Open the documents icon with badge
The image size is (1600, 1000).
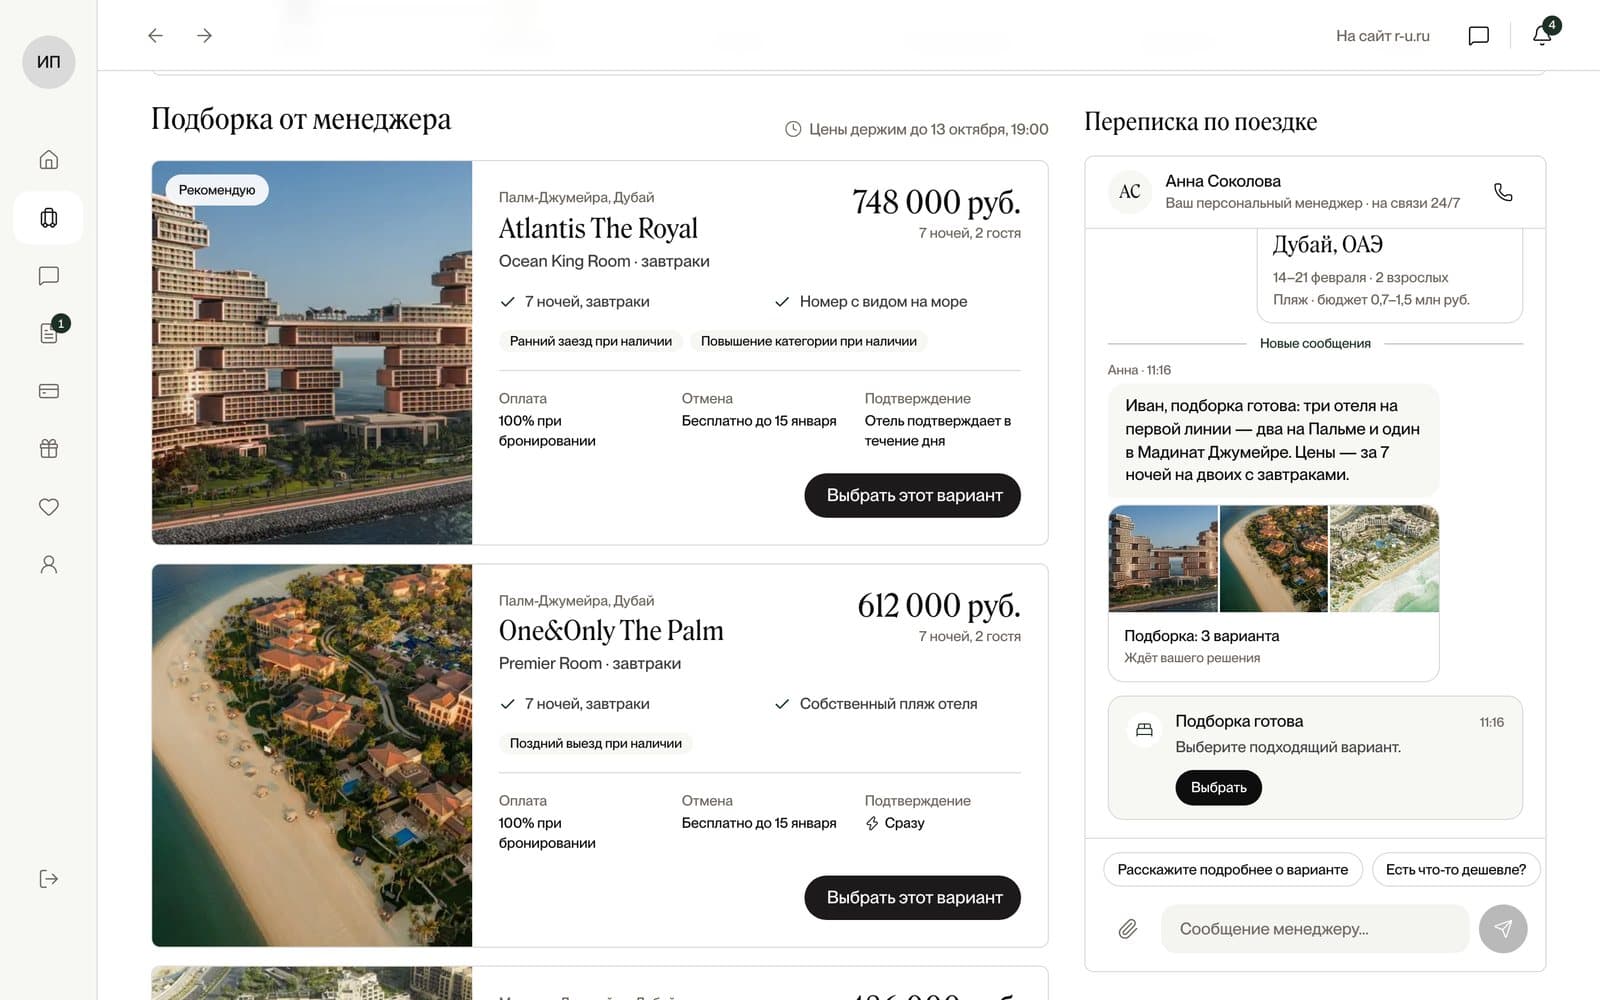tap(48, 333)
